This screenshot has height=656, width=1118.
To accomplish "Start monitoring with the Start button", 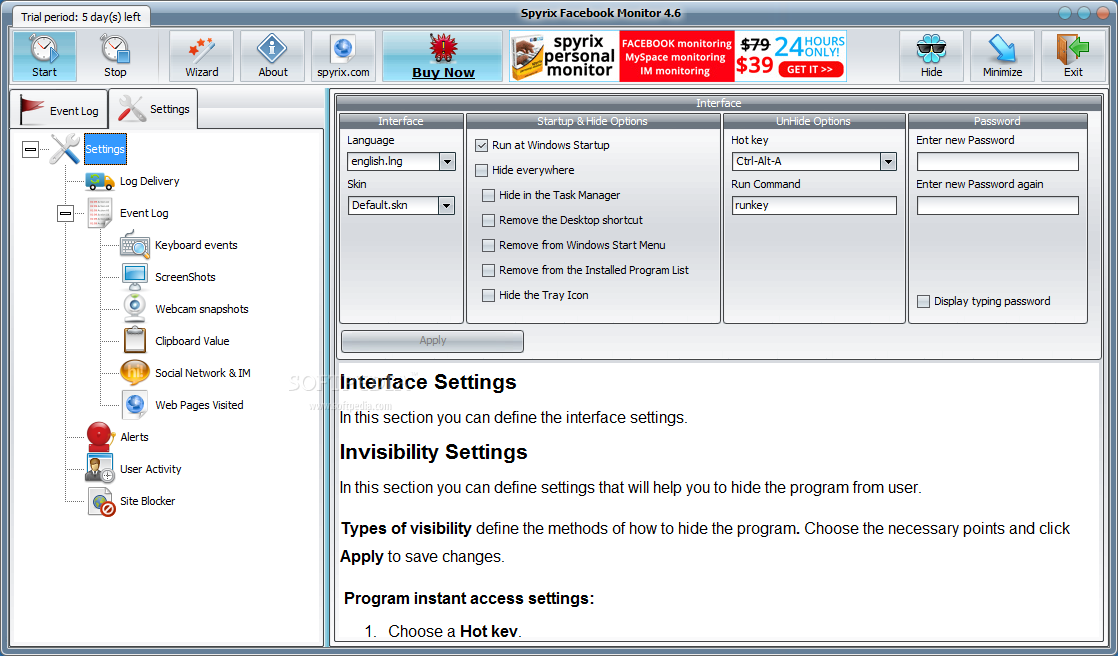I will (44, 56).
